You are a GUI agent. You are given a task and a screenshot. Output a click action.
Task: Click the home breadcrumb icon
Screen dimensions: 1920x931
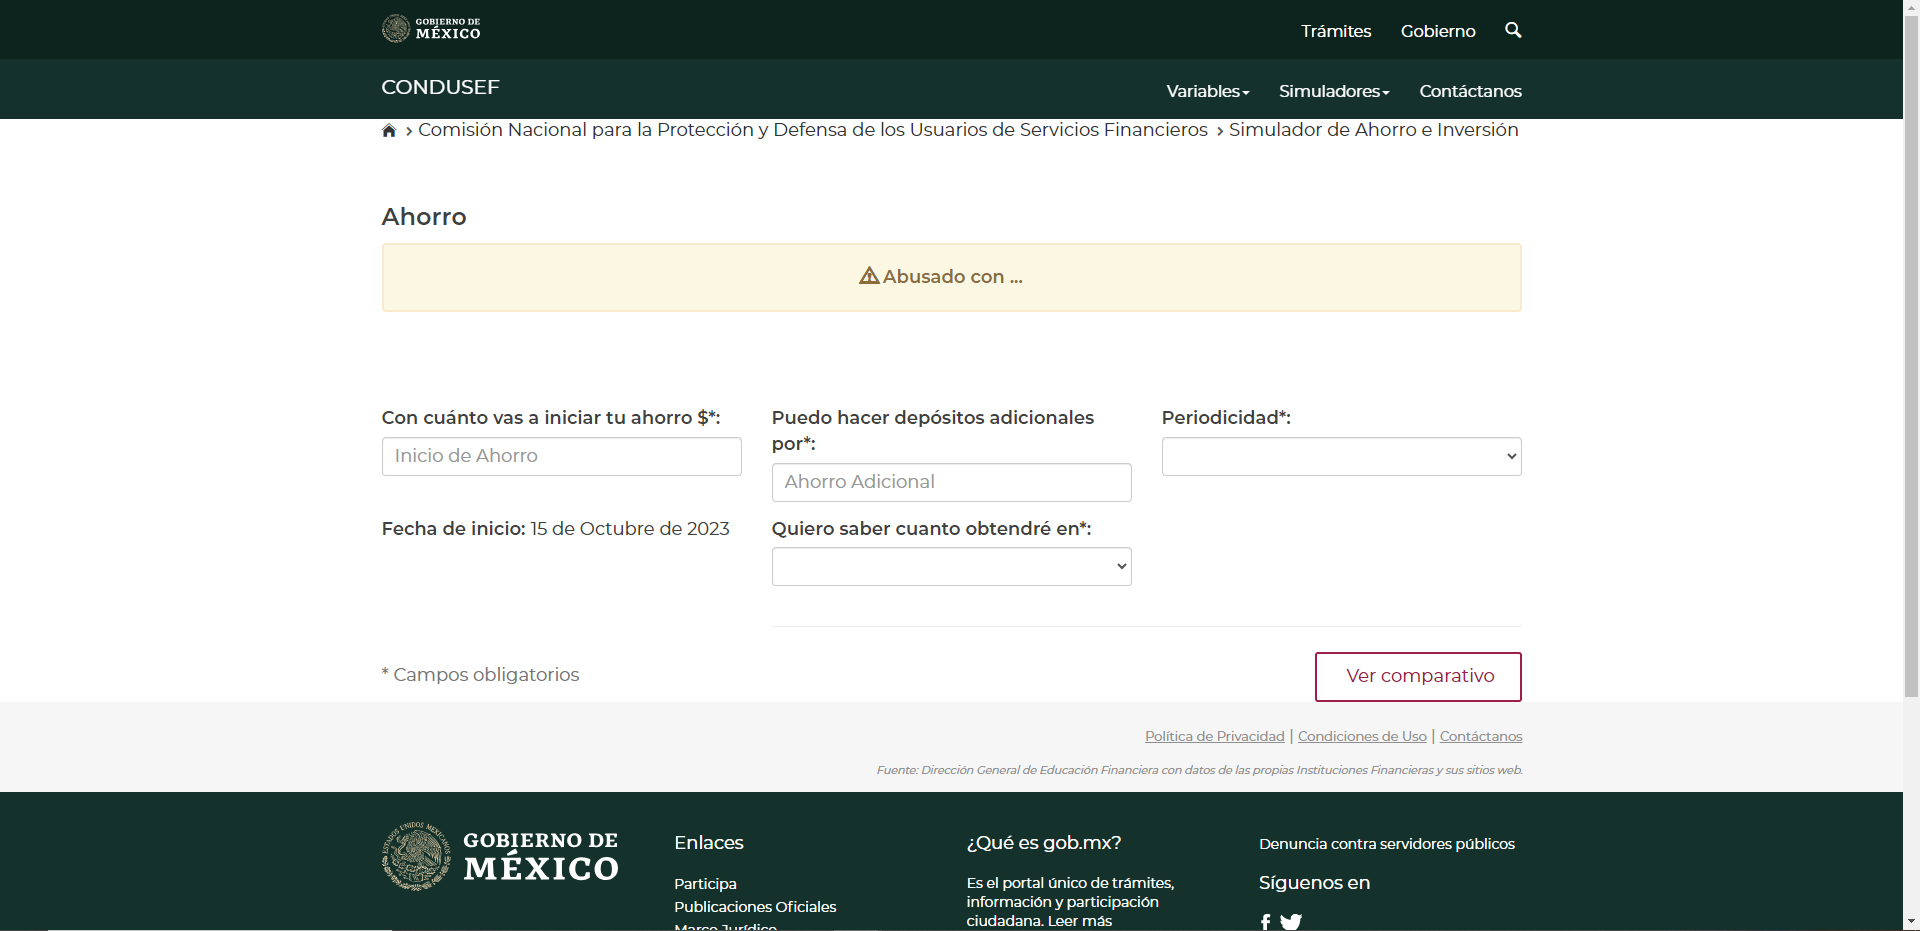click(x=389, y=131)
